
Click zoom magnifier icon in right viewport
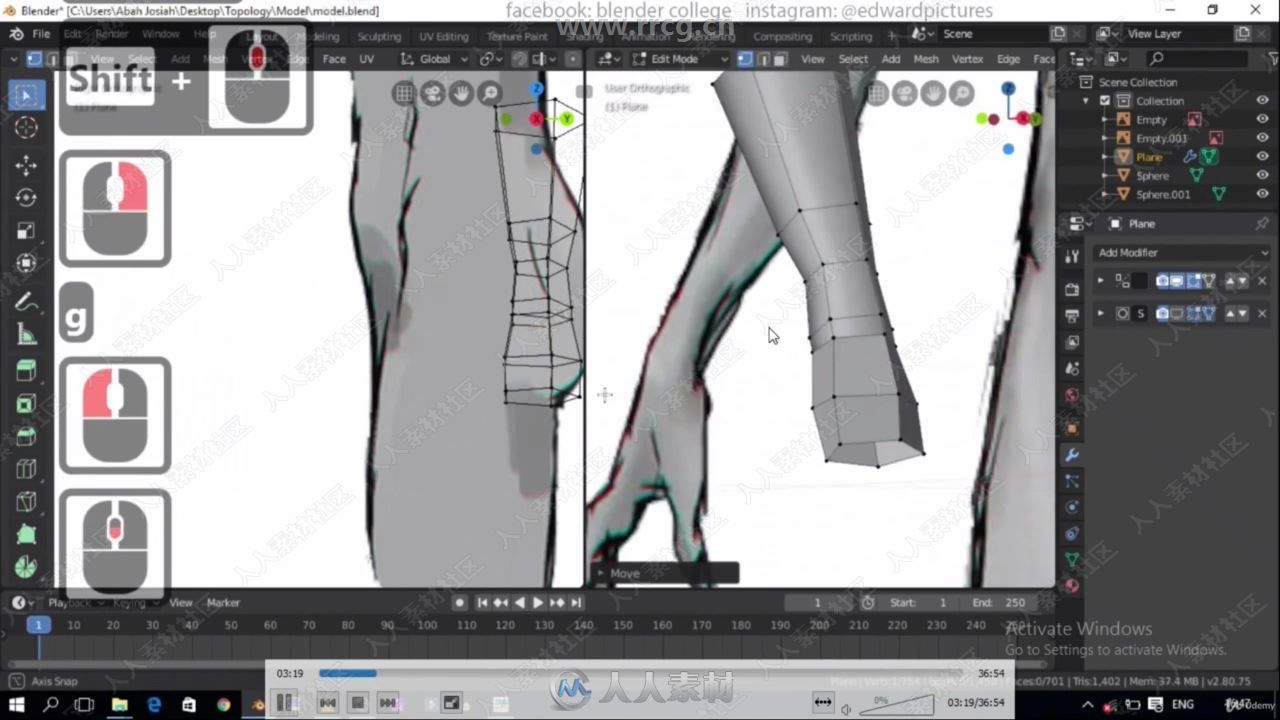click(961, 95)
